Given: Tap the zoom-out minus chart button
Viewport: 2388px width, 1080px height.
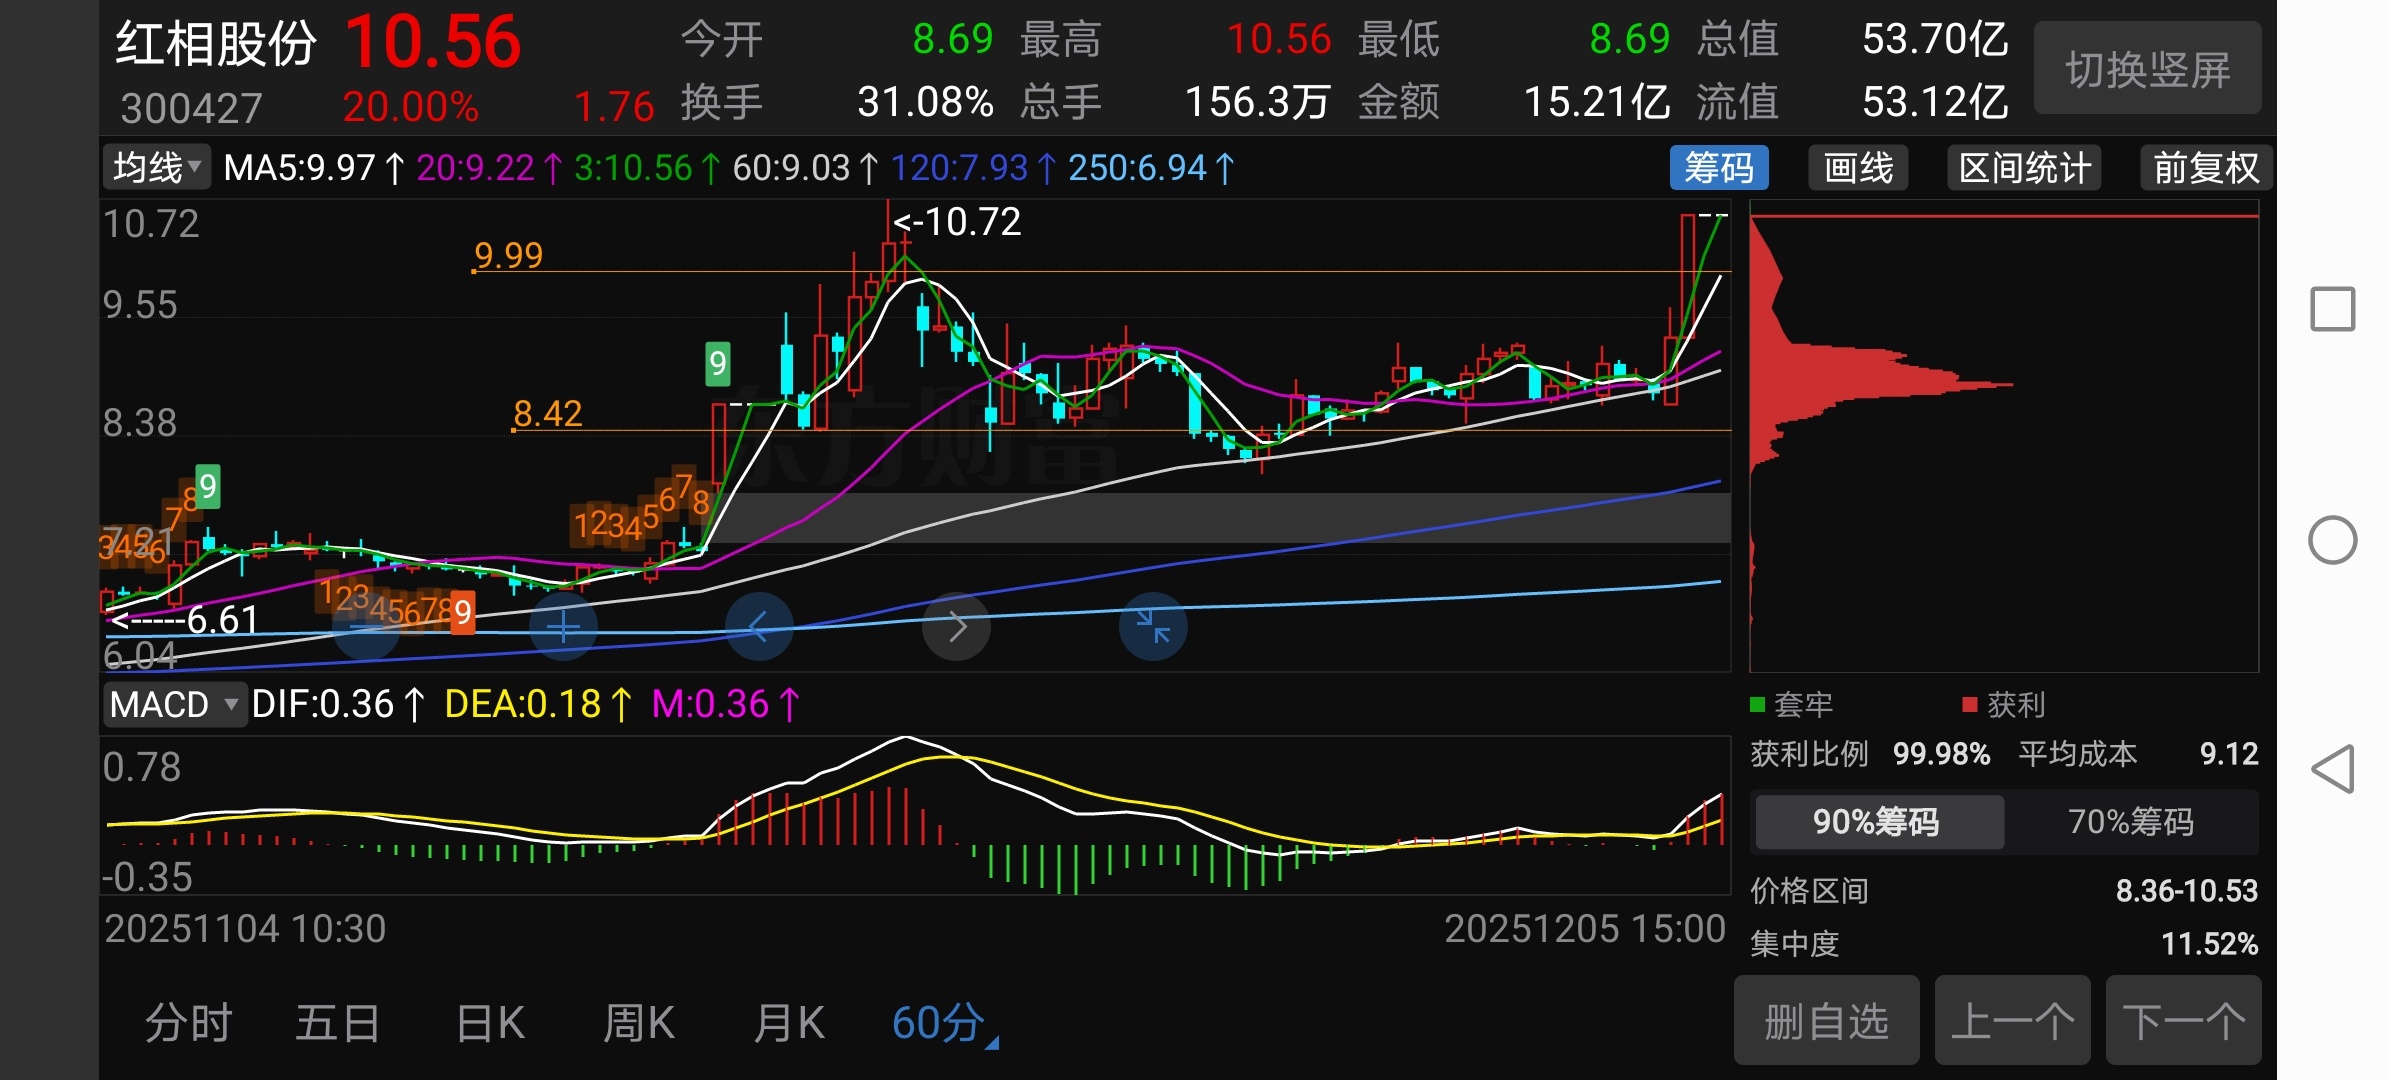Looking at the screenshot, I should (x=366, y=627).
